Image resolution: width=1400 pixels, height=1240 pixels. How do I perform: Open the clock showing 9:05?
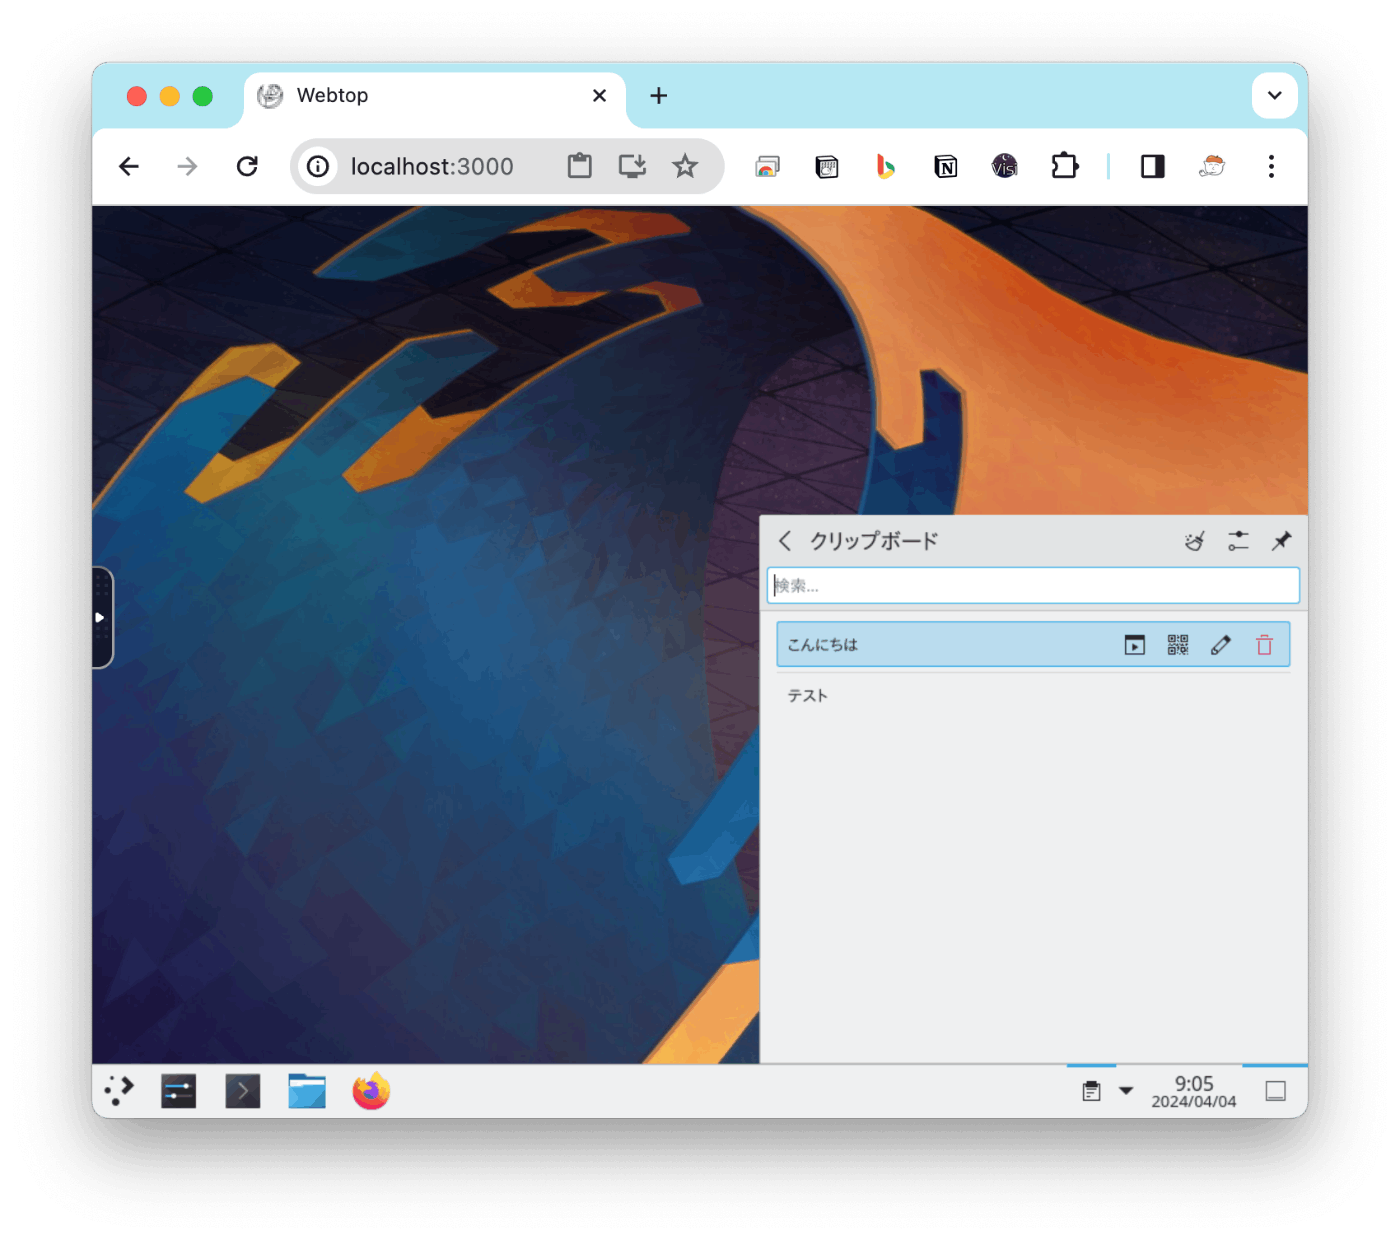(1194, 1091)
